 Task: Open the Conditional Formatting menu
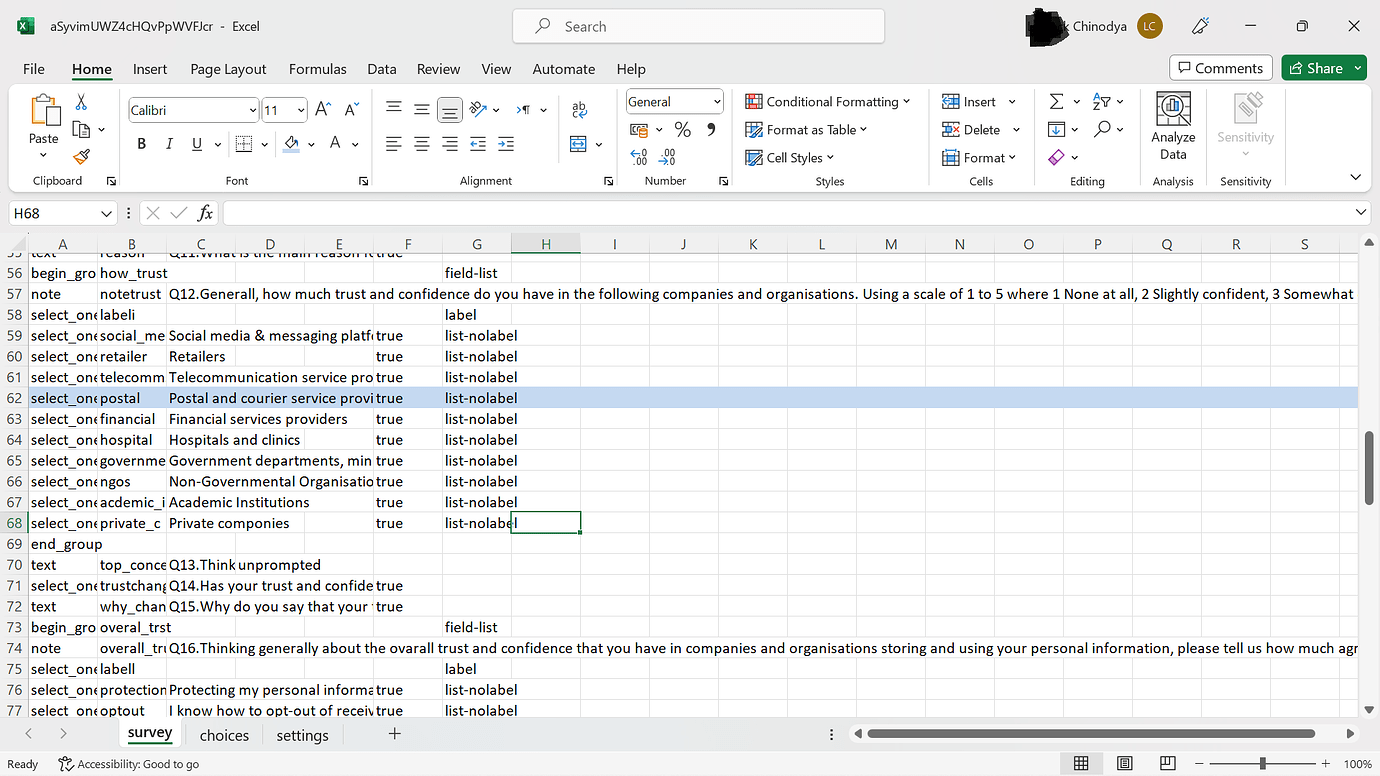pos(828,101)
